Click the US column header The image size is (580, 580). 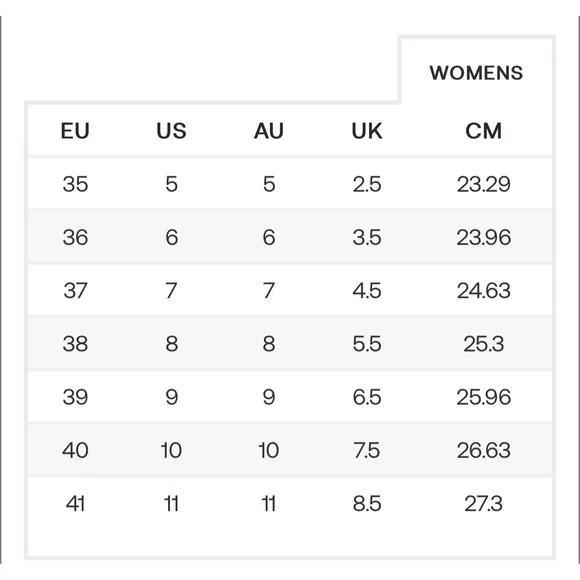pyautogui.click(x=171, y=131)
